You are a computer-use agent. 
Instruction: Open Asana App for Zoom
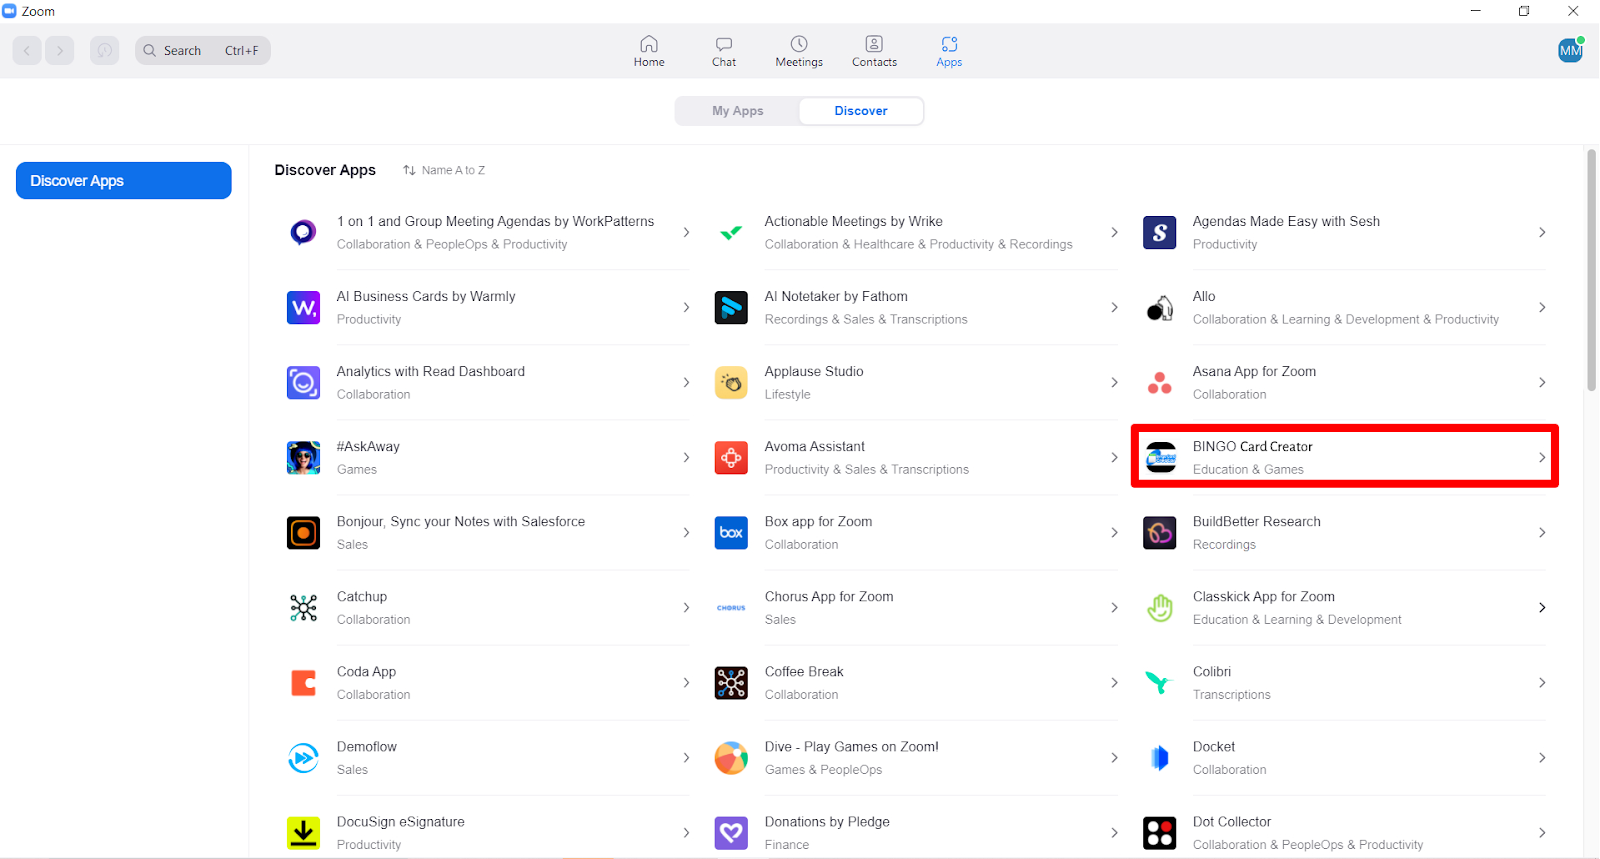click(x=1345, y=383)
